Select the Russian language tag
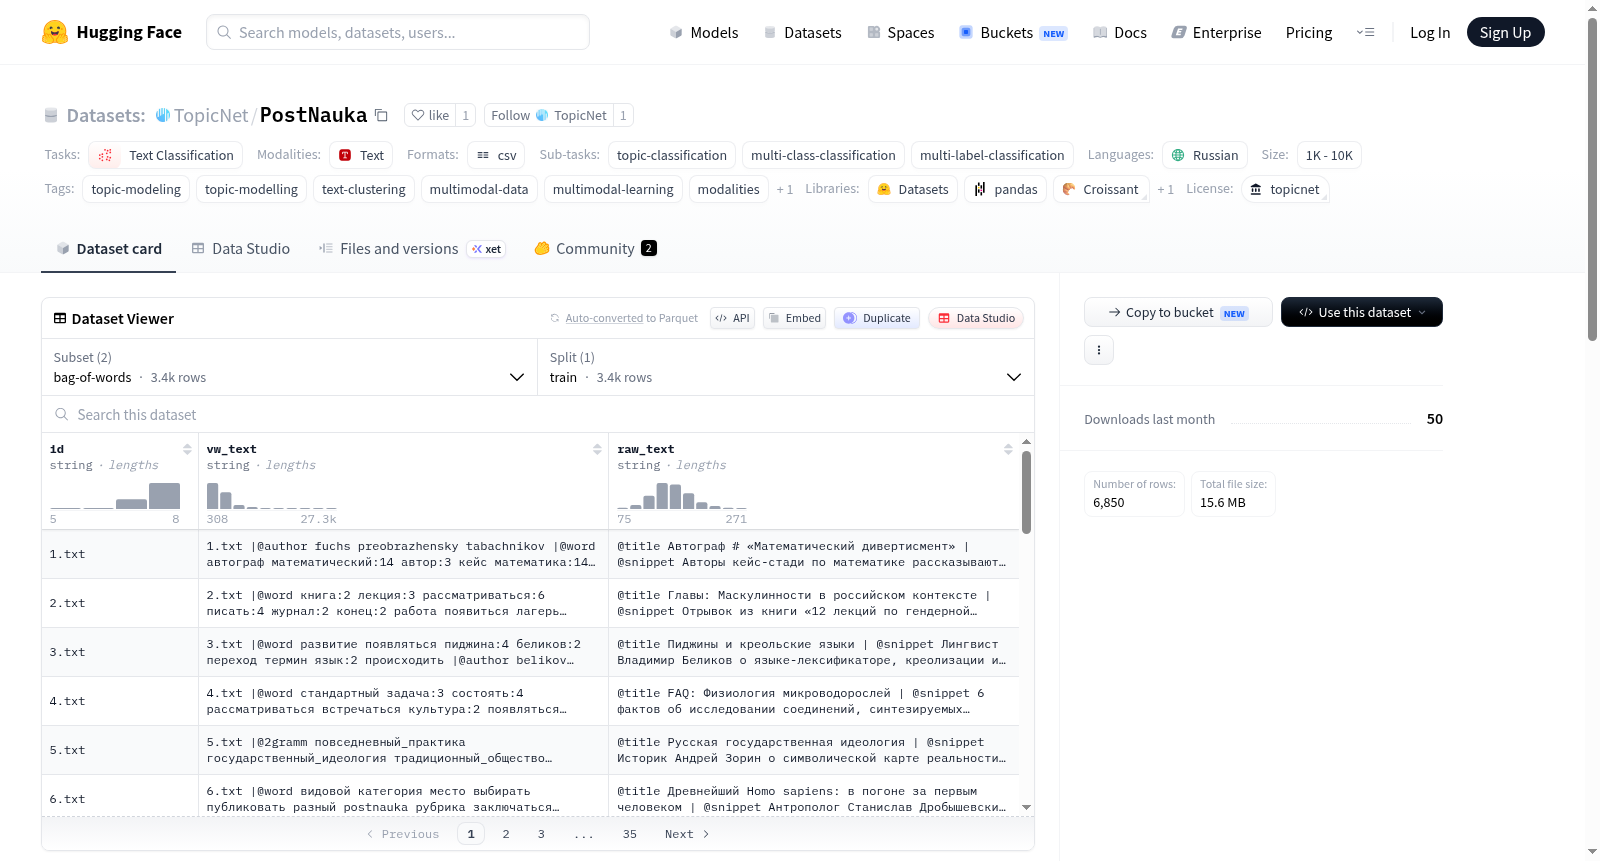 (1205, 155)
